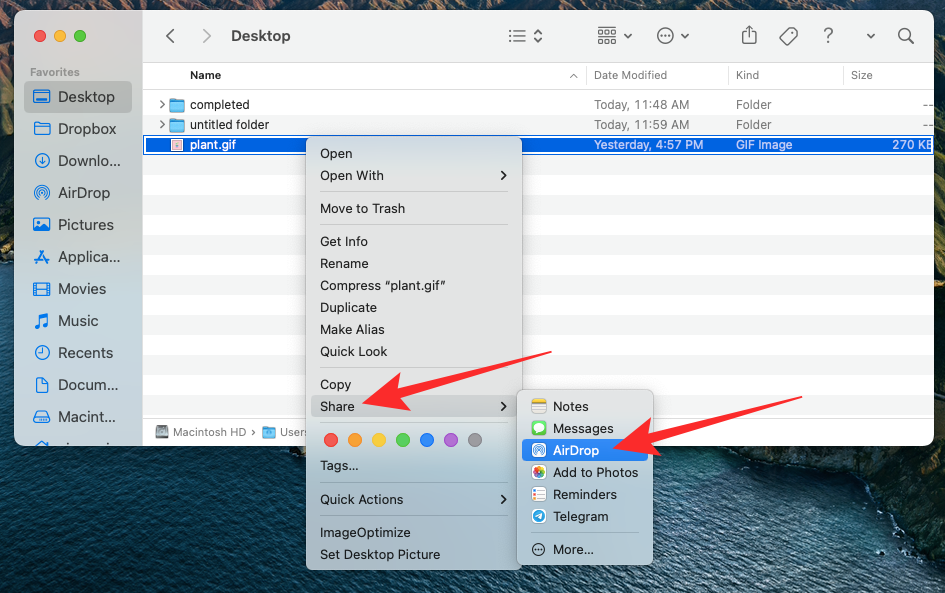Open Dropbox from the sidebar
Viewport: 945px width, 593px height.
point(86,129)
